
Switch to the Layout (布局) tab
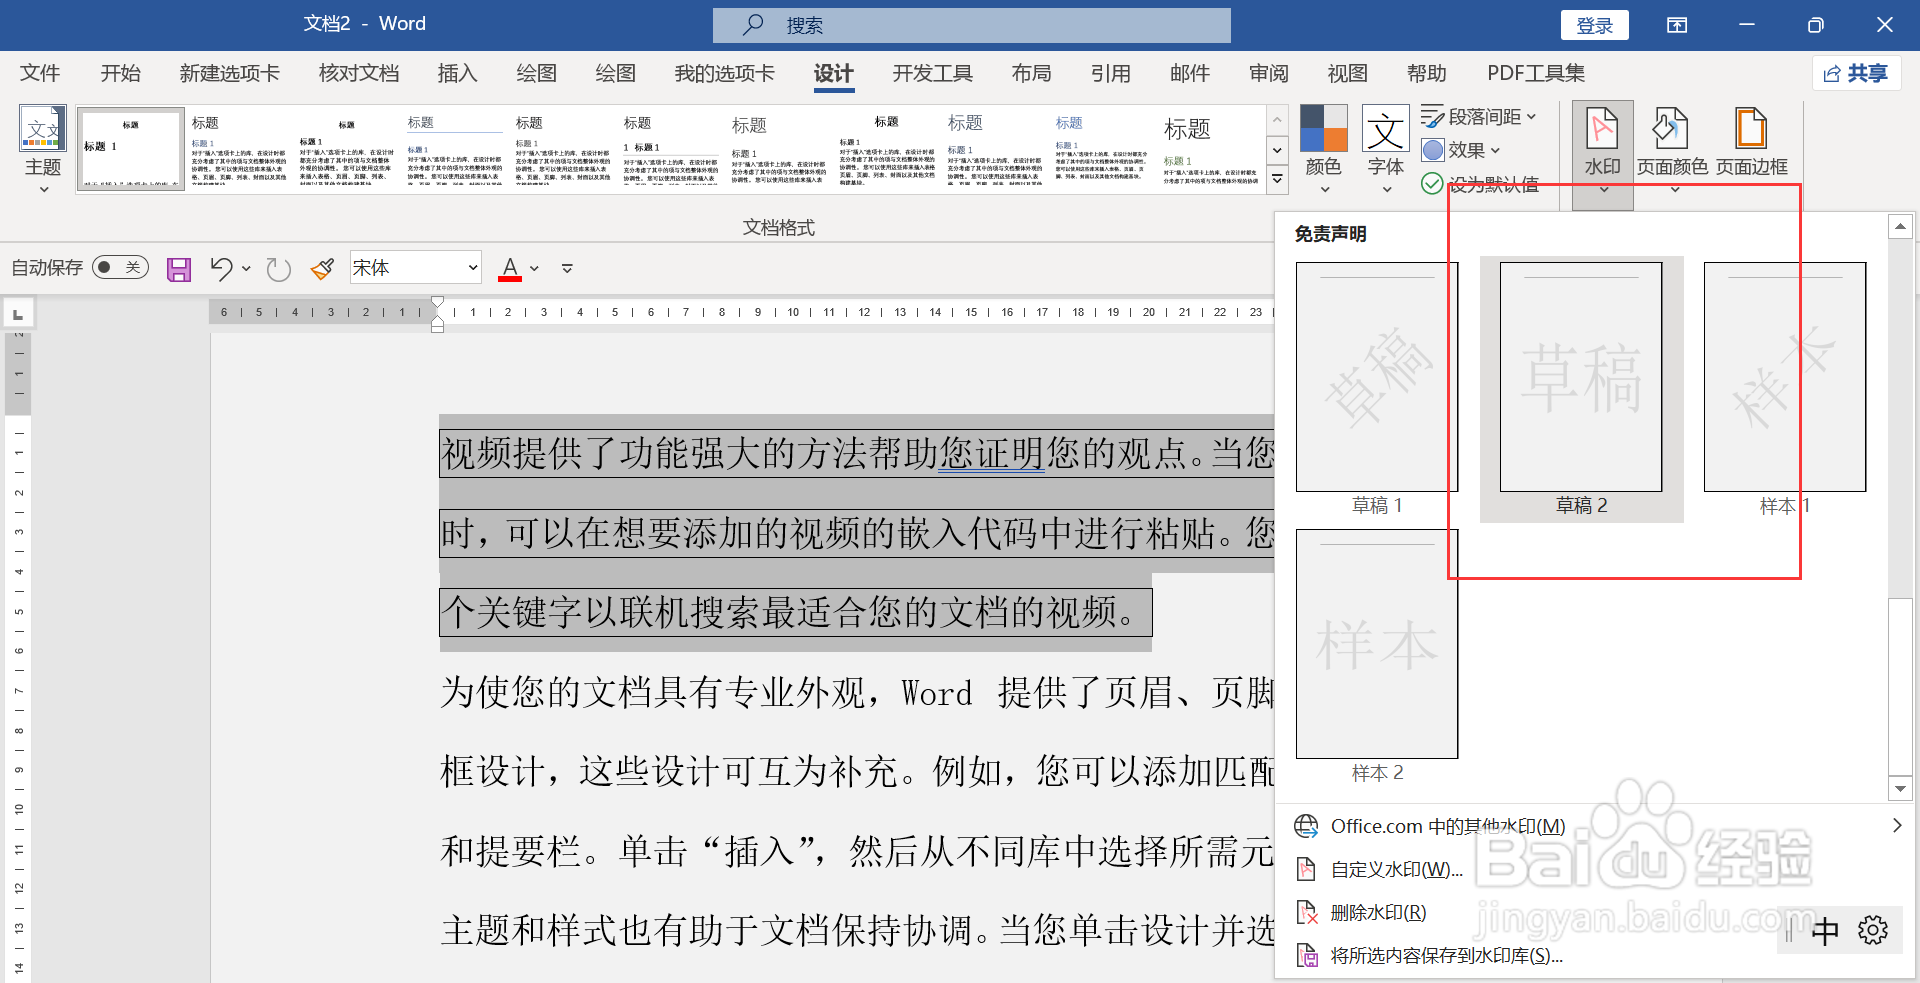1031,73
